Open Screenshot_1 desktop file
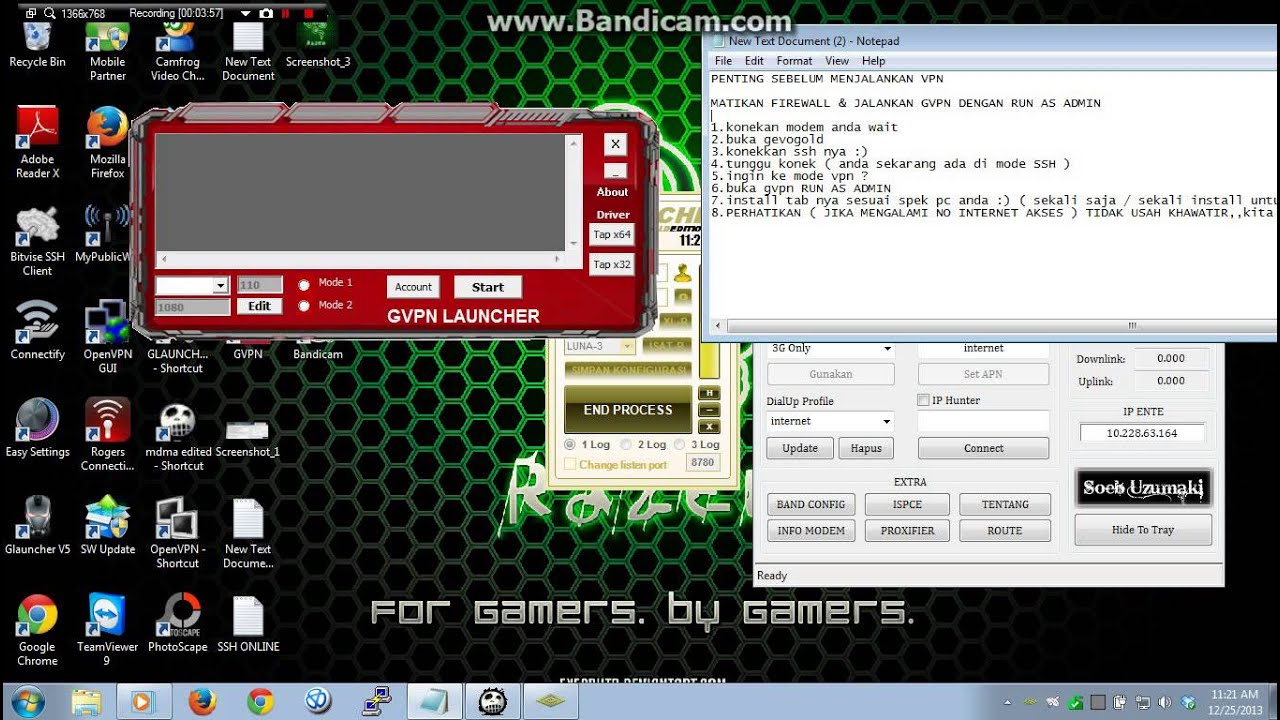1280x720 pixels. click(x=248, y=436)
